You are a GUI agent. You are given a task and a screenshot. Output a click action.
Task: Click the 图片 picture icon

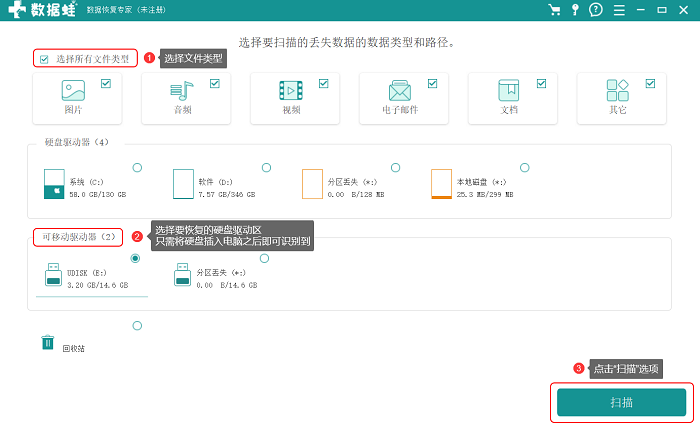(x=73, y=90)
